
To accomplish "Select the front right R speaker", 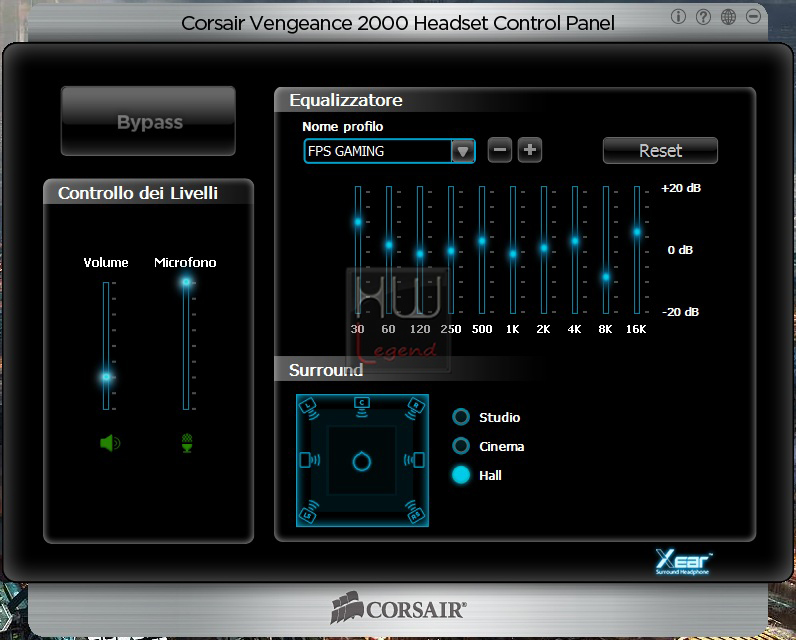I will (x=415, y=409).
